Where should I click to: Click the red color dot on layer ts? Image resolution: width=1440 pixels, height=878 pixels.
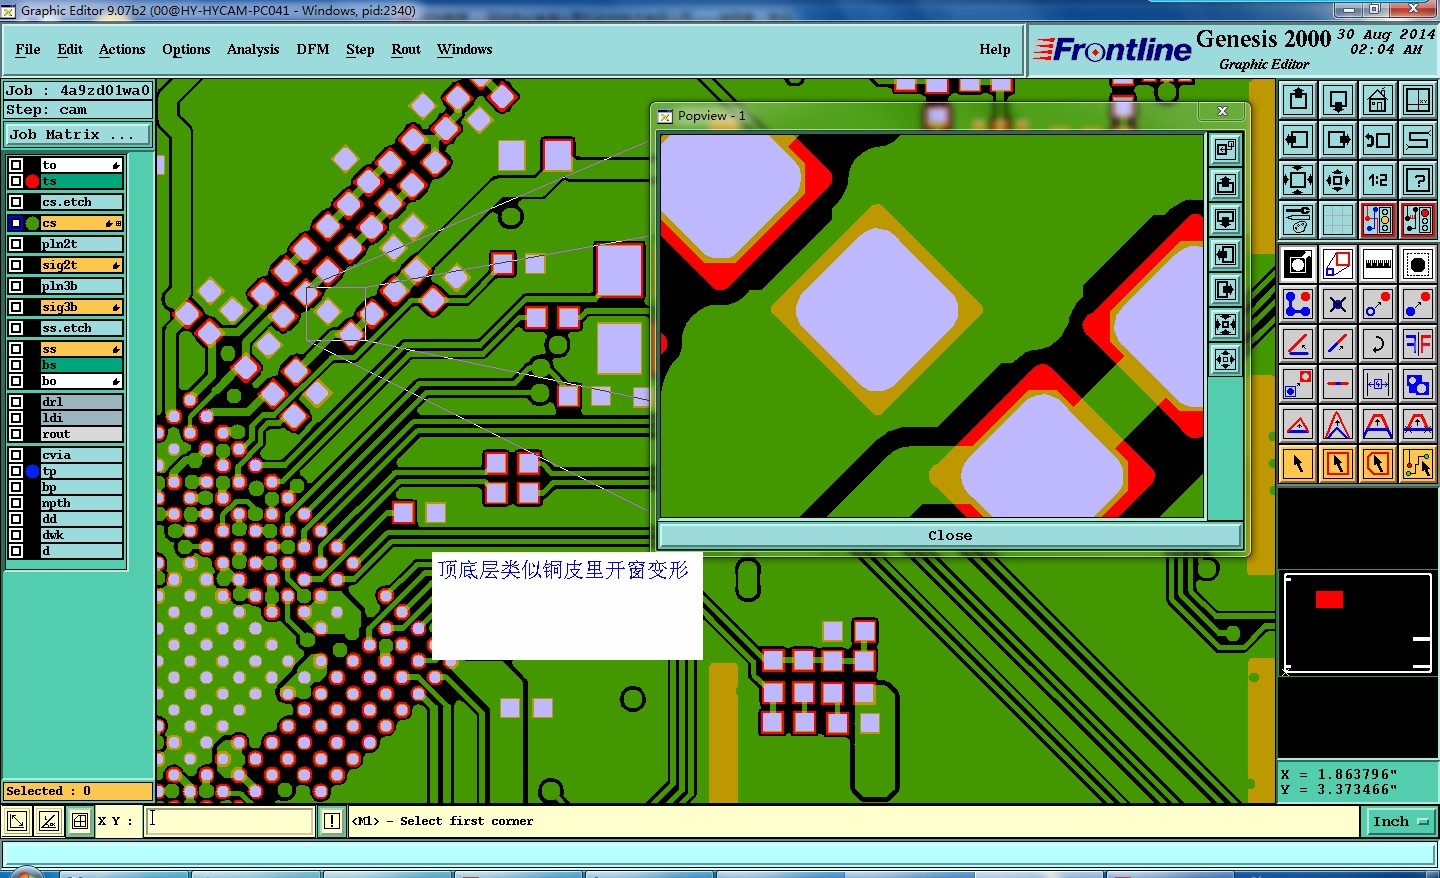33,181
